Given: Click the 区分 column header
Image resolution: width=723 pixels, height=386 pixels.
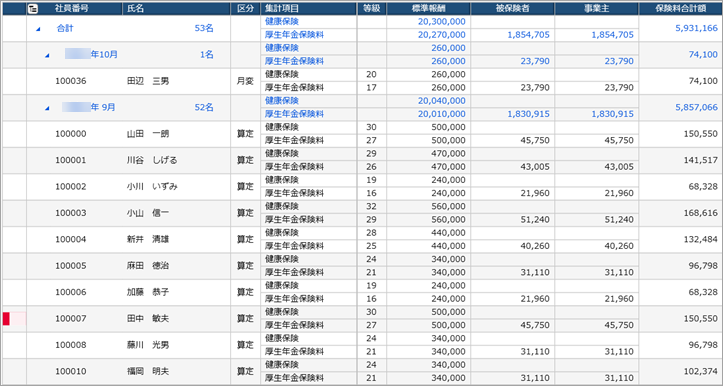Looking at the screenshot, I should (x=245, y=8).
